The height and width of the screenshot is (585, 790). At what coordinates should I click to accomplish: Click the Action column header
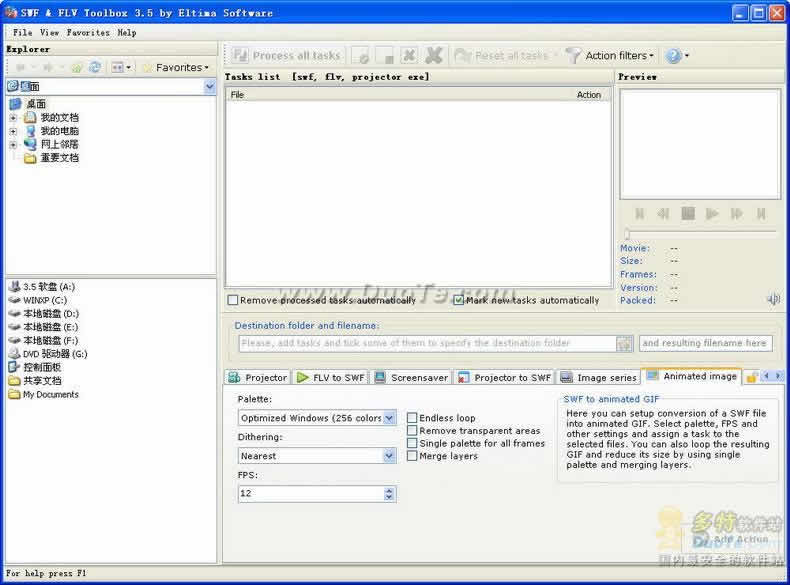[588, 95]
